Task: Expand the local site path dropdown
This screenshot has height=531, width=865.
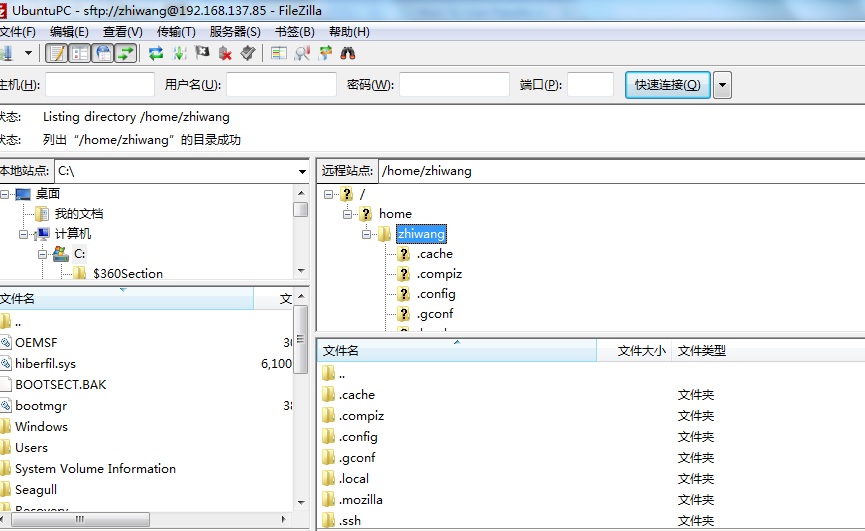Action: click(x=302, y=171)
